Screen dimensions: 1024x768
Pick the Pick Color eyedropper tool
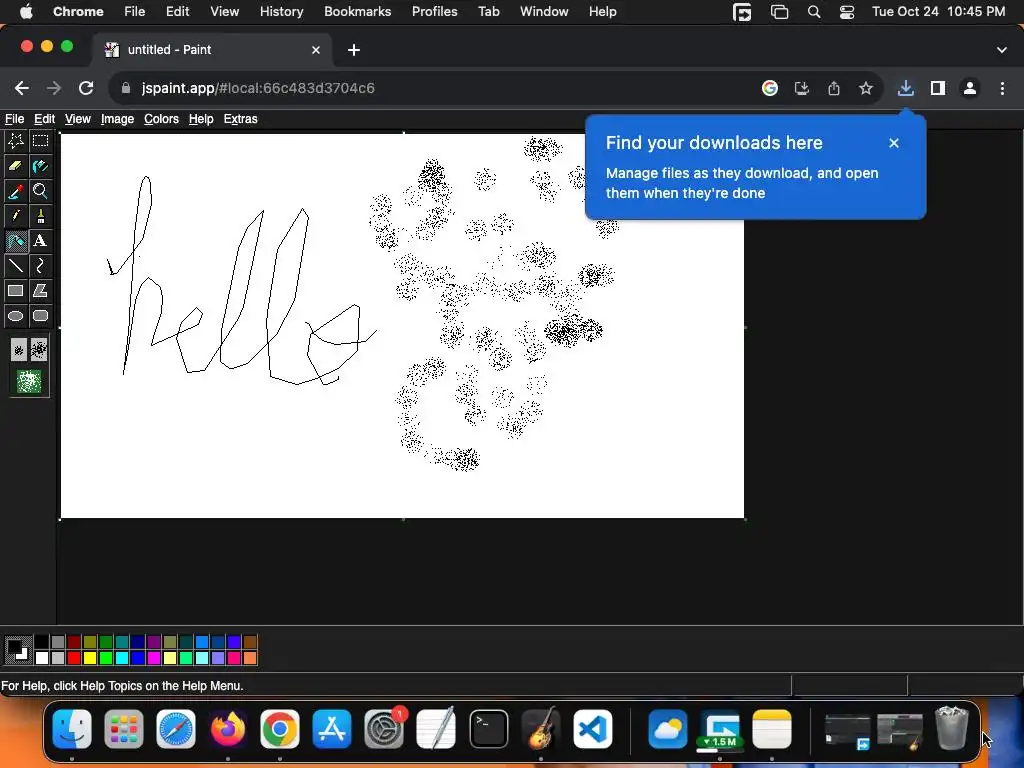16,191
